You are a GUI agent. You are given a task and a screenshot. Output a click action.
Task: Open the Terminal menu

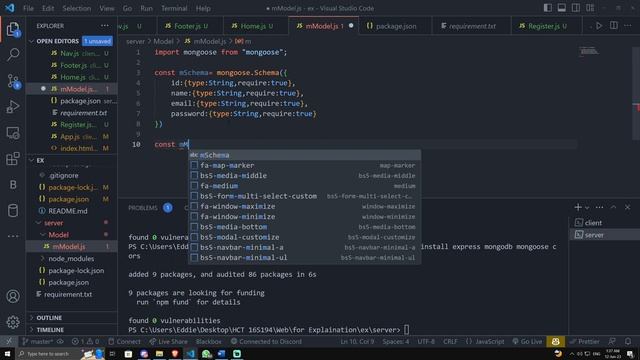pyautogui.click(x=174, y=8)
